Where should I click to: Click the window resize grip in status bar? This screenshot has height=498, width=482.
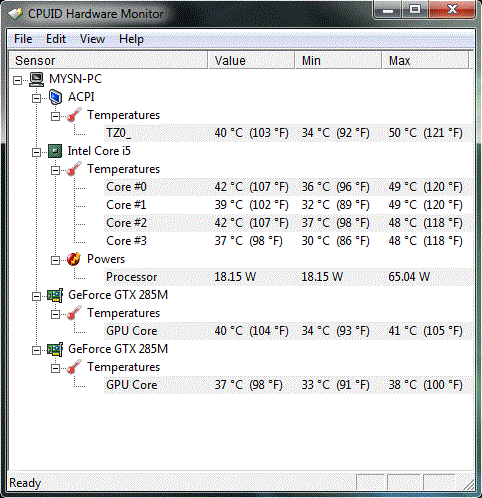point(468,485)
